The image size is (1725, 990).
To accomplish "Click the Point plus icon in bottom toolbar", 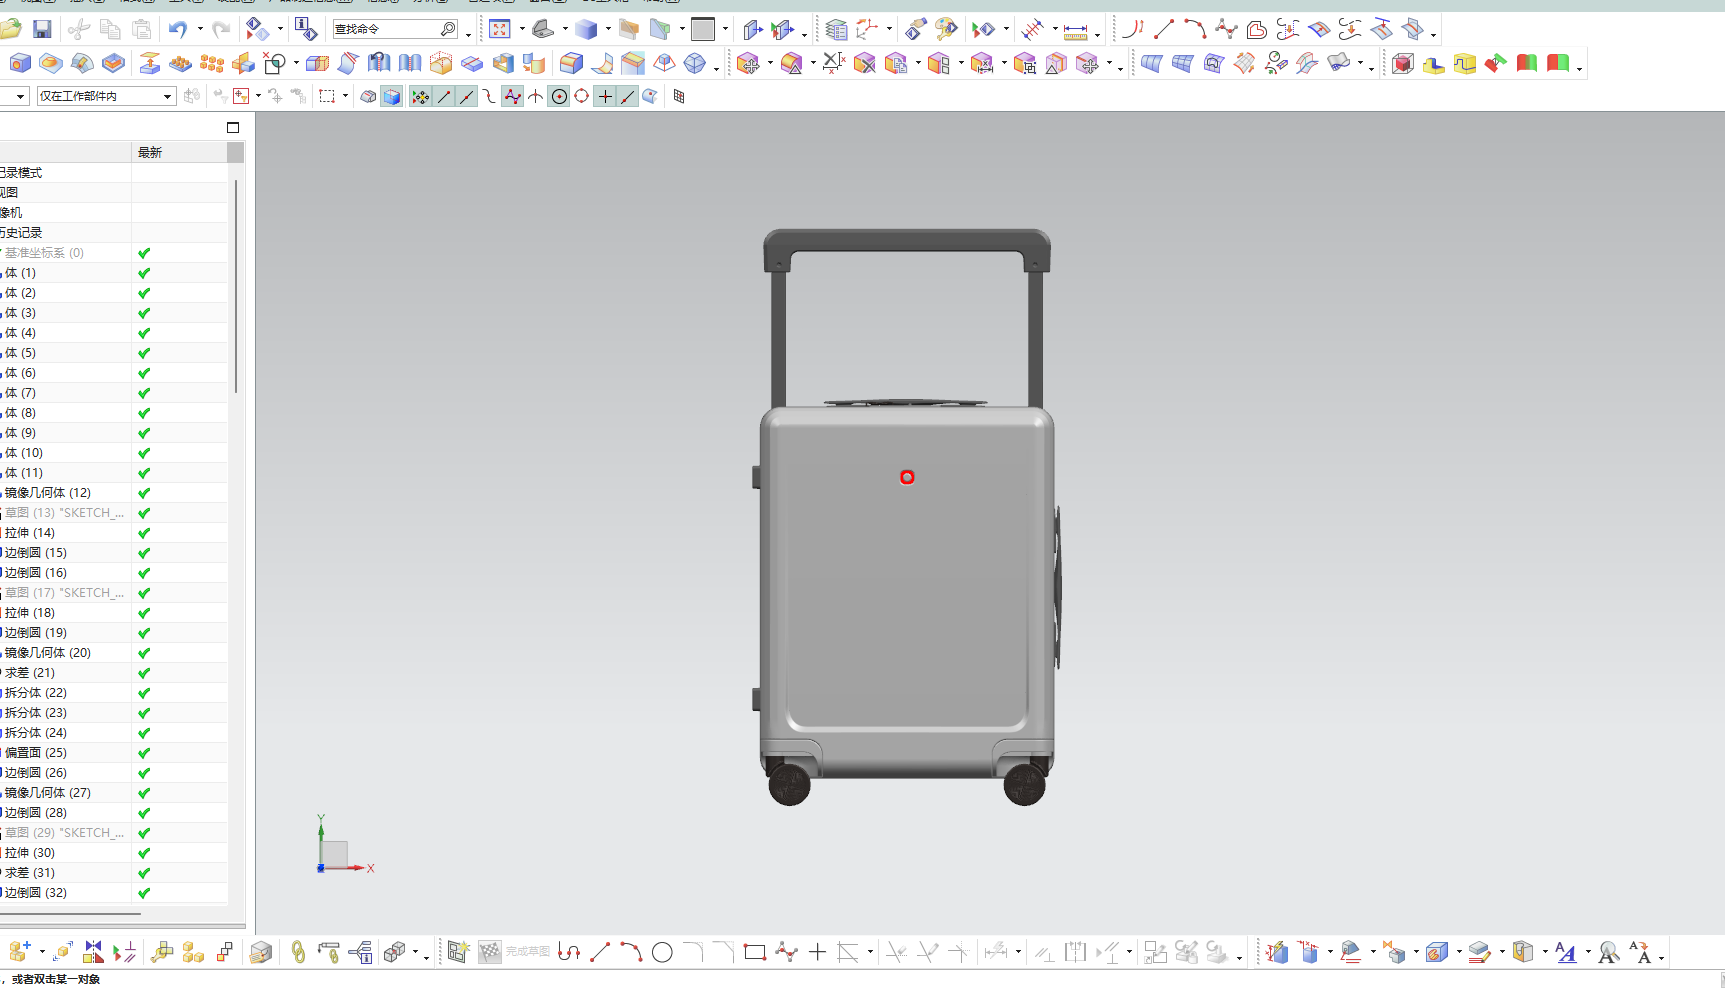I will click(817, 953).
